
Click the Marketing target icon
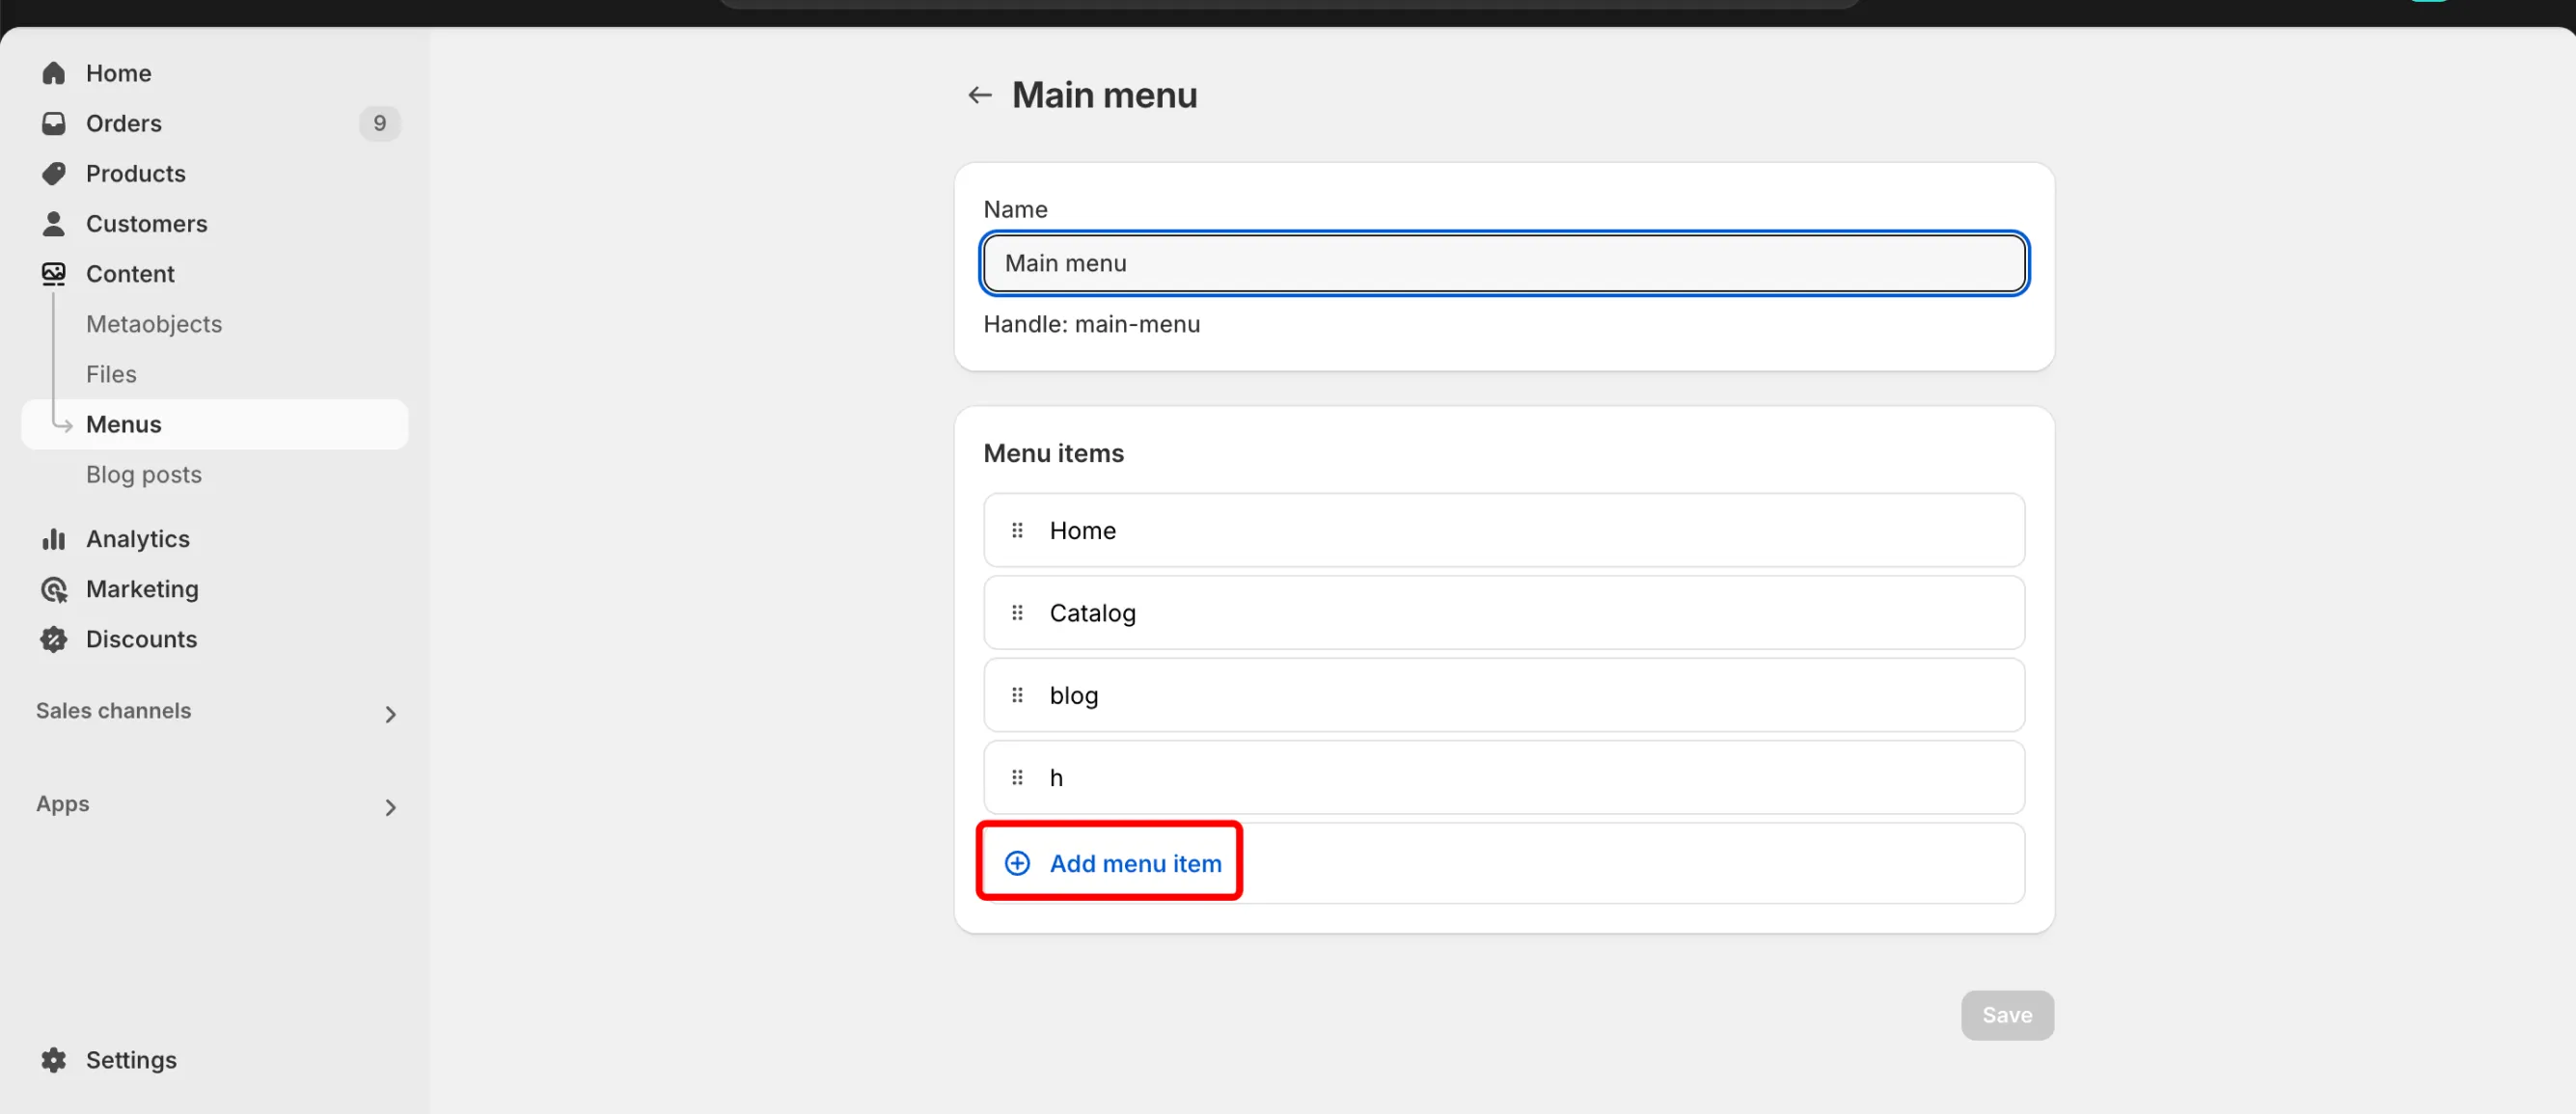pos(54,589)
